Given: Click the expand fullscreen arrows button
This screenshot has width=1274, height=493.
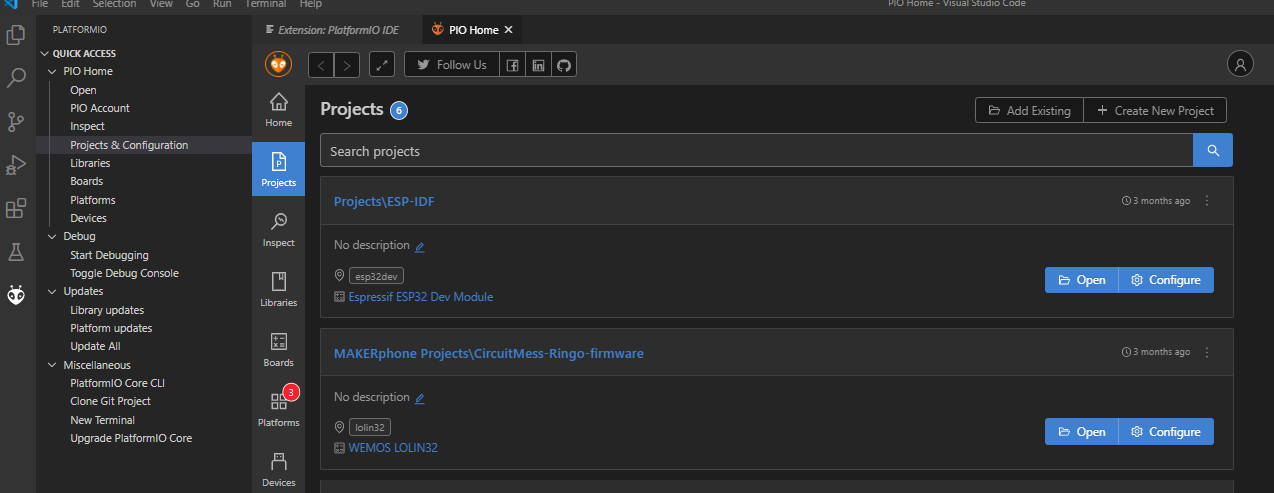Looking at the screenshot, I should 382,65.
